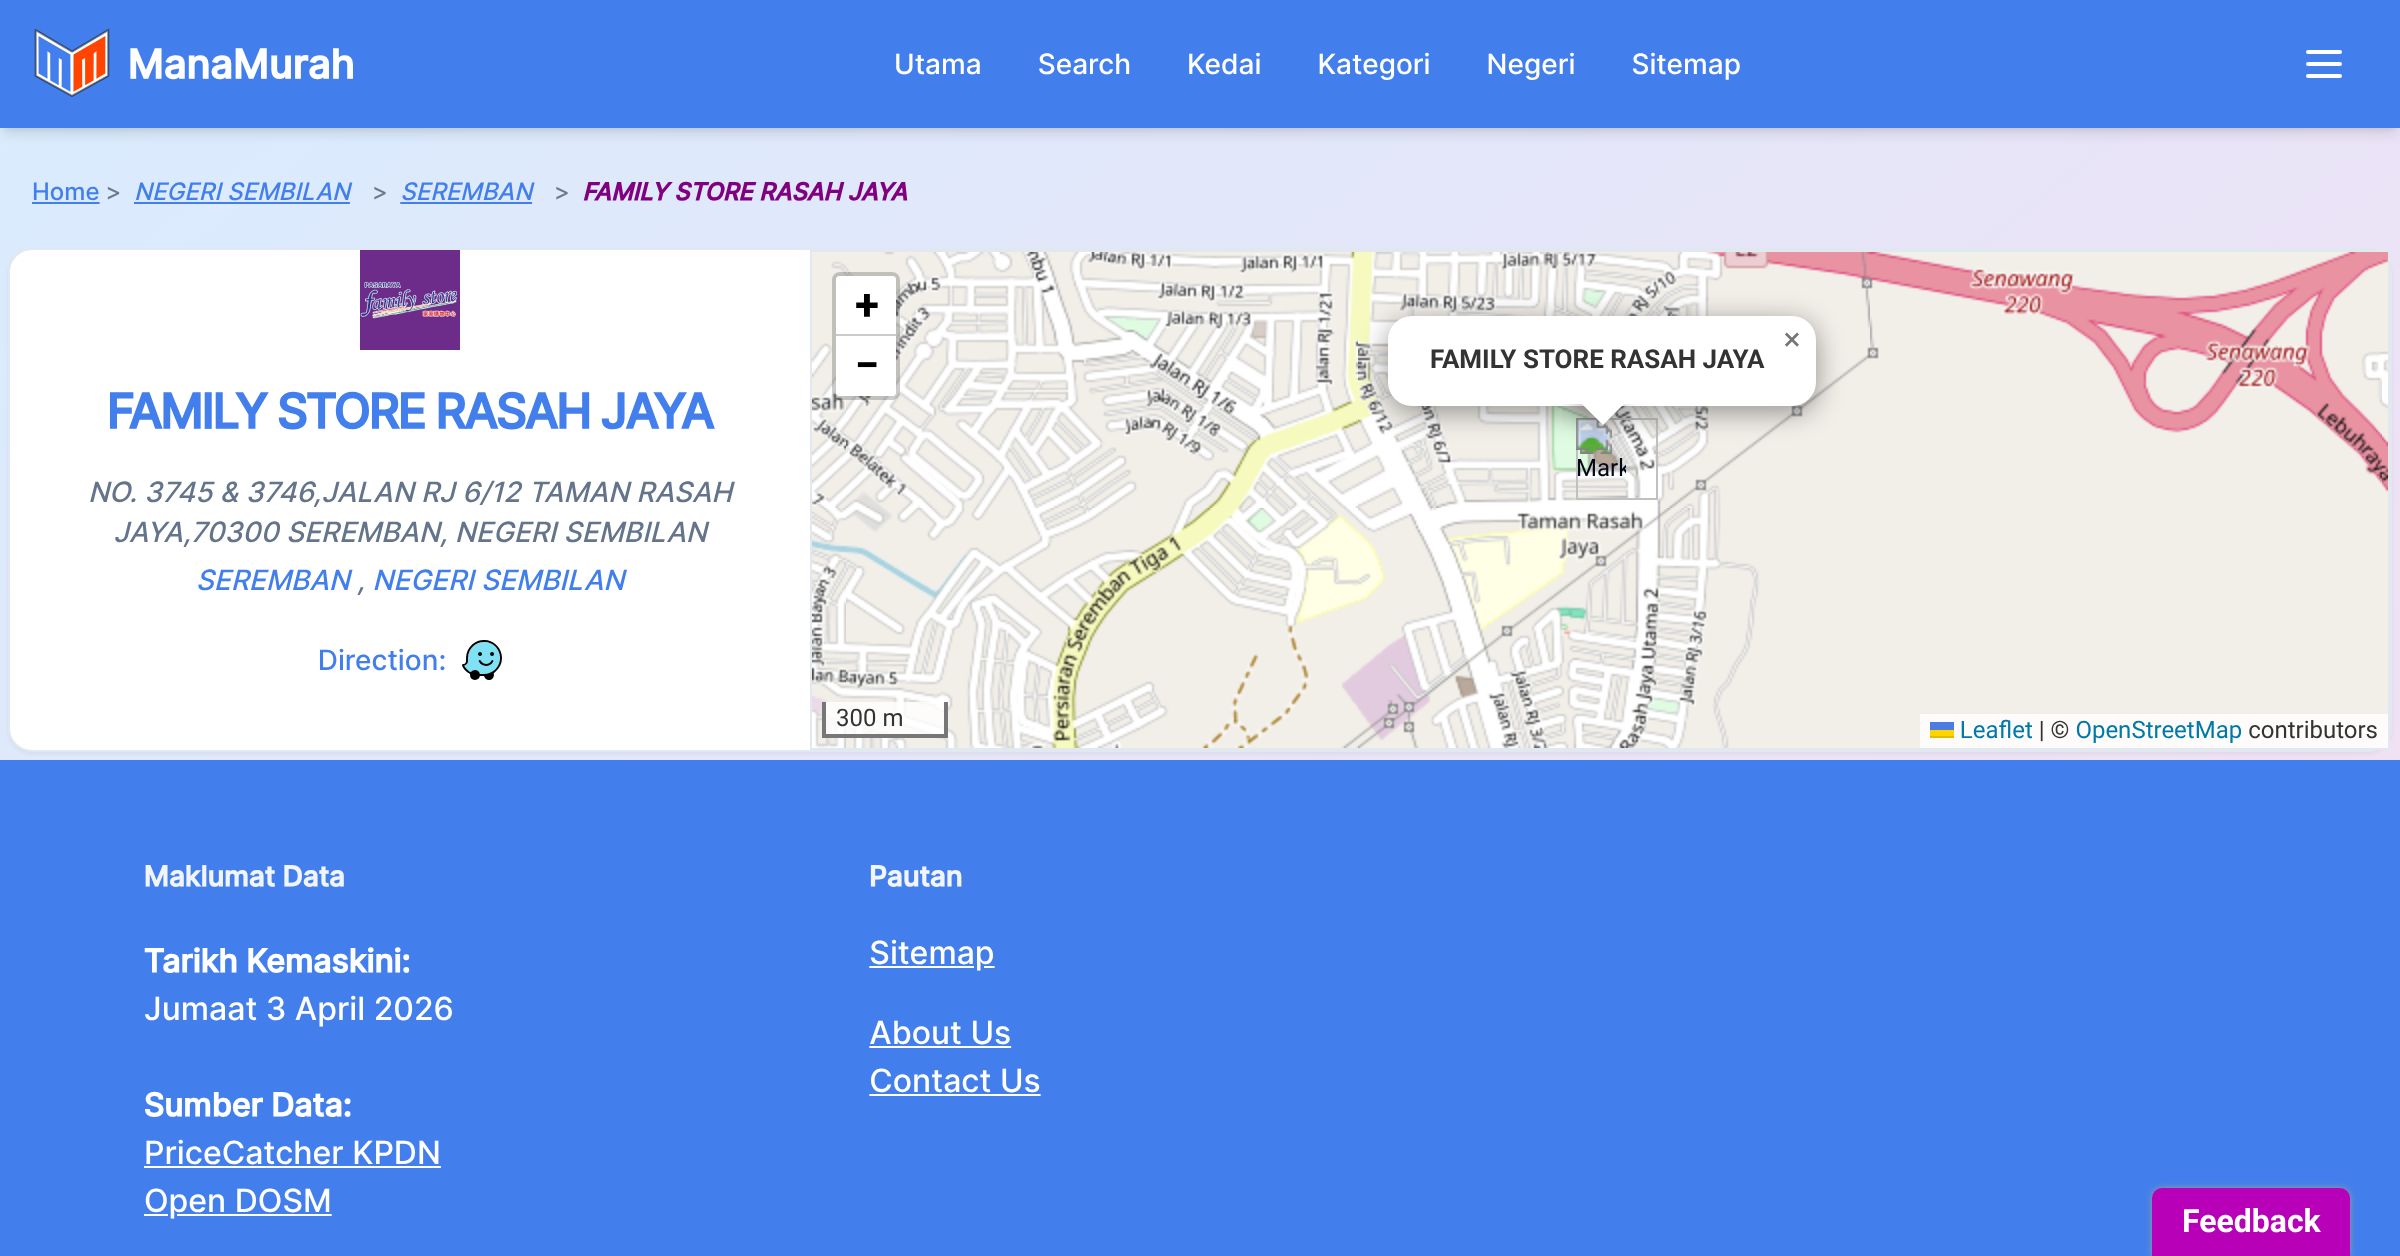The height and width of the screenshot is (1256, 2400).
Task: Open SEREMBAN breadcrumb link
Action: tap(467, 191)
